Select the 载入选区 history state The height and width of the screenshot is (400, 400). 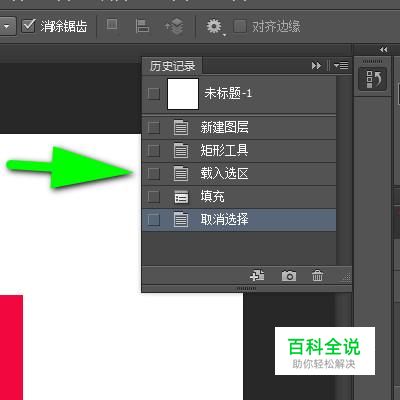tap(239, 174)
